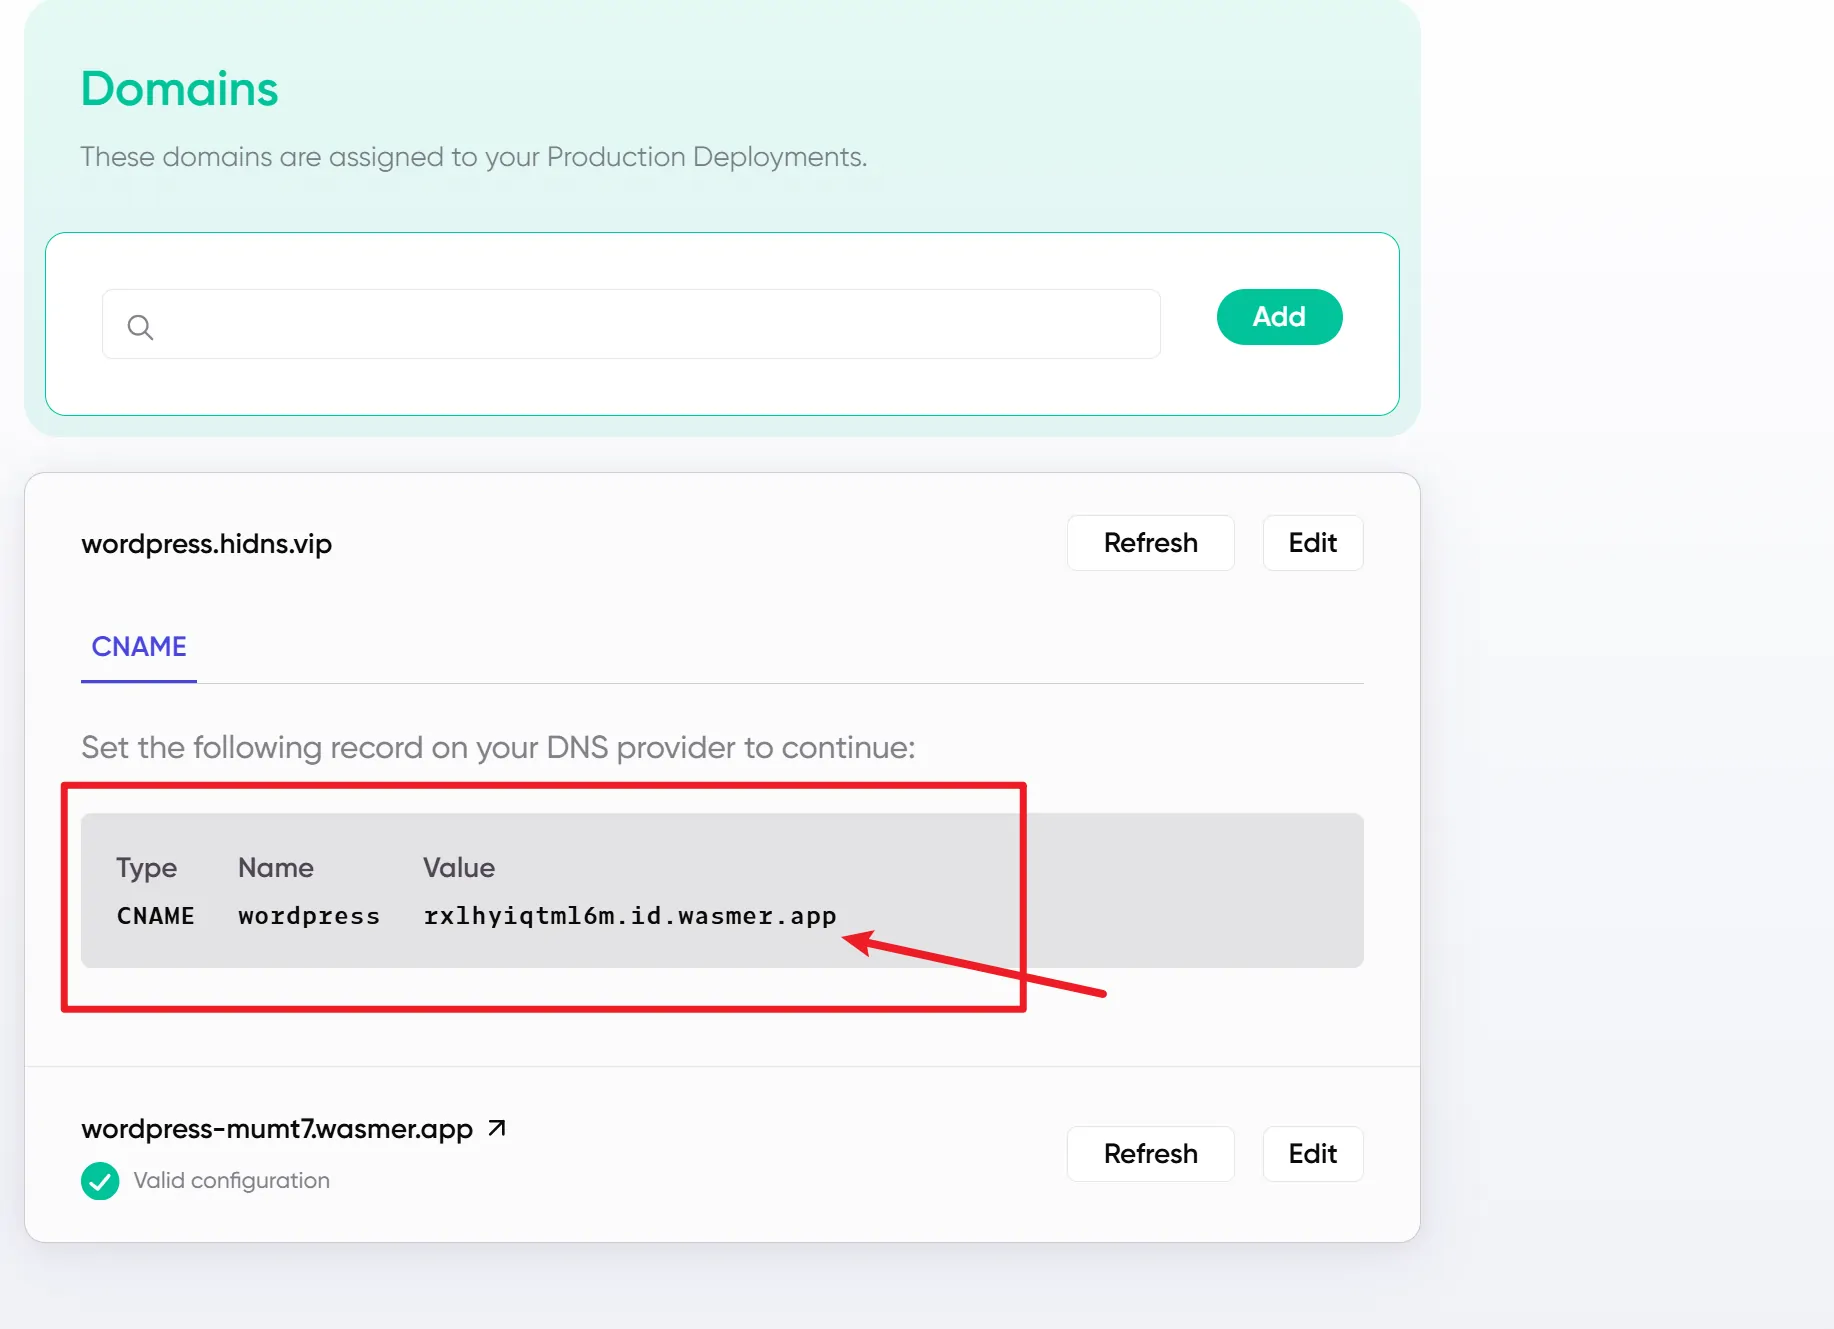Click the Value column header
1834x1329 pixels.
coord(459,868)
